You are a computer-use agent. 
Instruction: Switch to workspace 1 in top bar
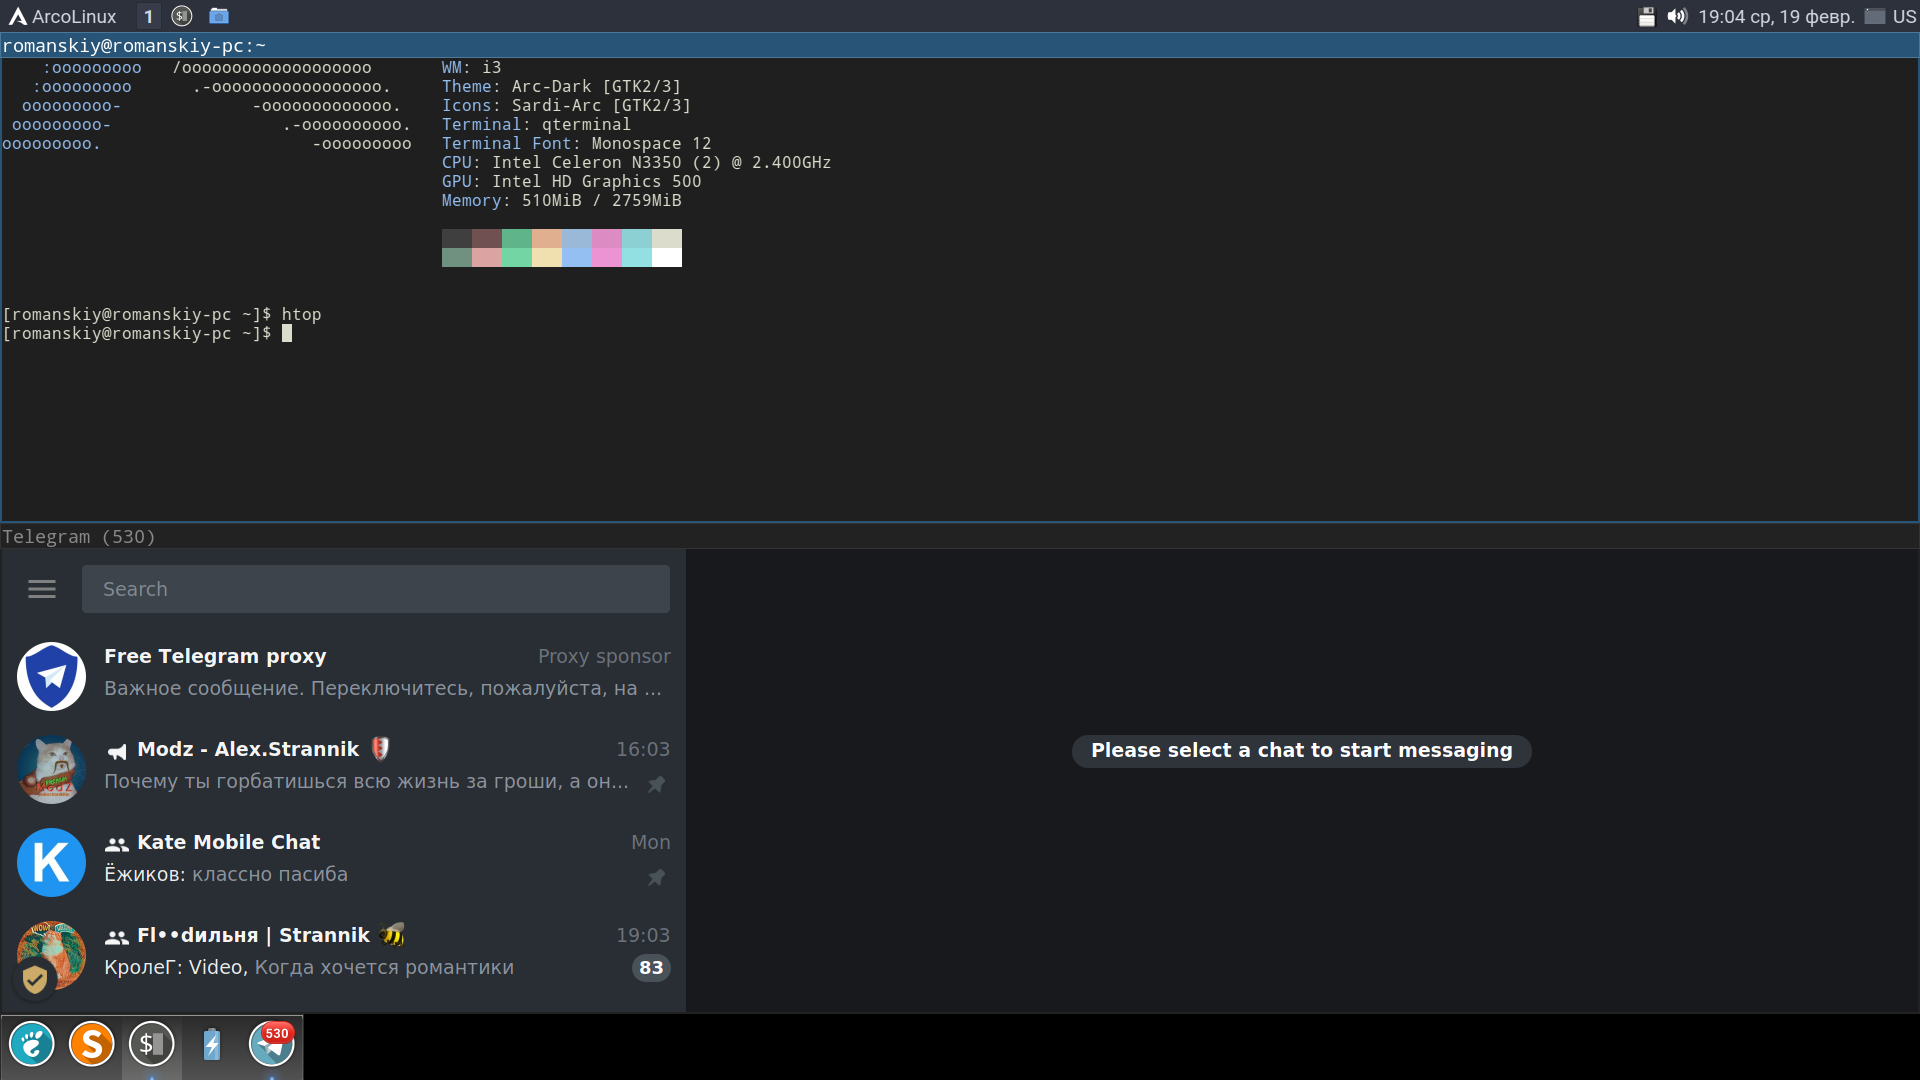click(x=148, y=16)
